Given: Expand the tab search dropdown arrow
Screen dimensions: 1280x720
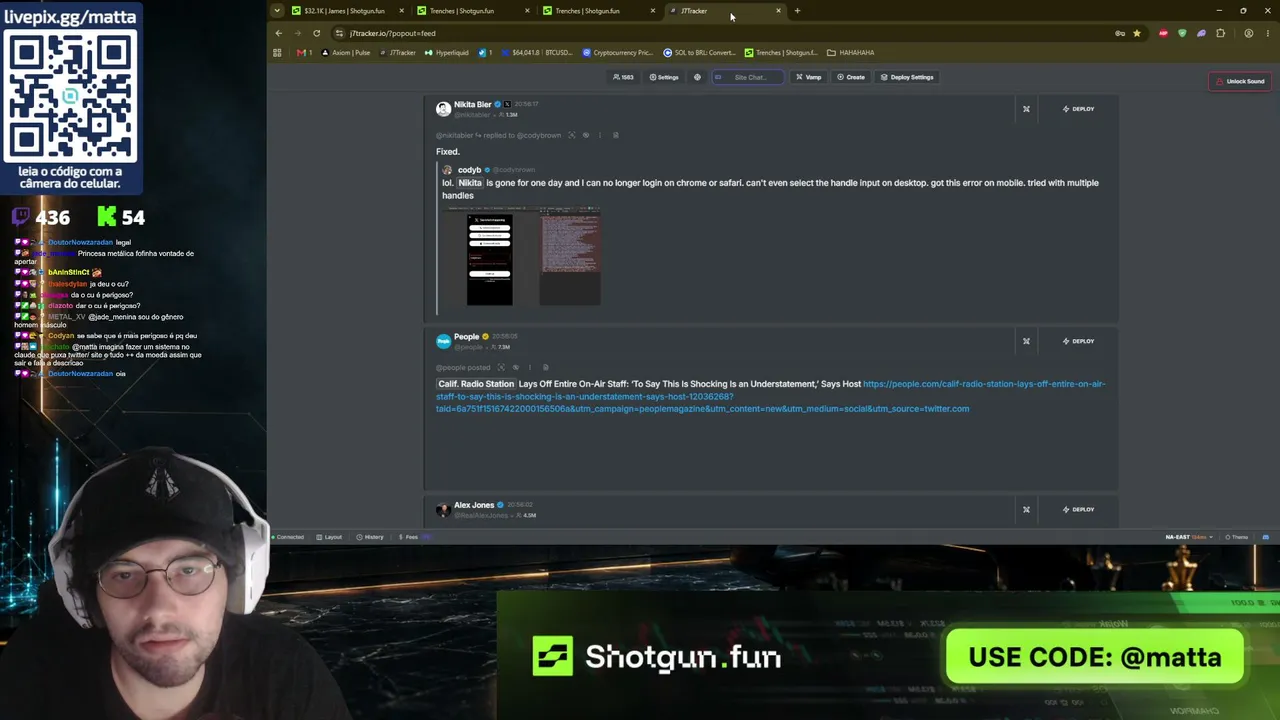Looking at the screenshot, I should pyautogui.click(x=276, y=11).
